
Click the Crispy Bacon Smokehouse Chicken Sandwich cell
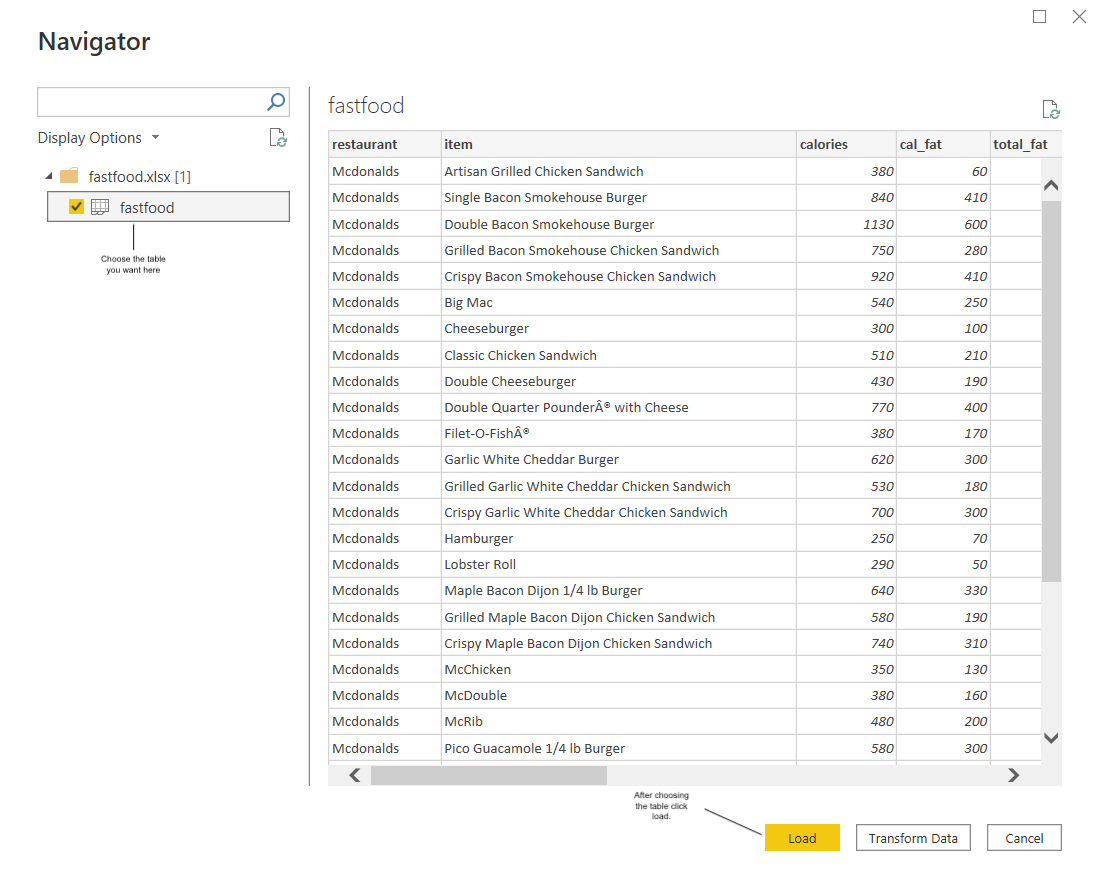tap(618, 276)
